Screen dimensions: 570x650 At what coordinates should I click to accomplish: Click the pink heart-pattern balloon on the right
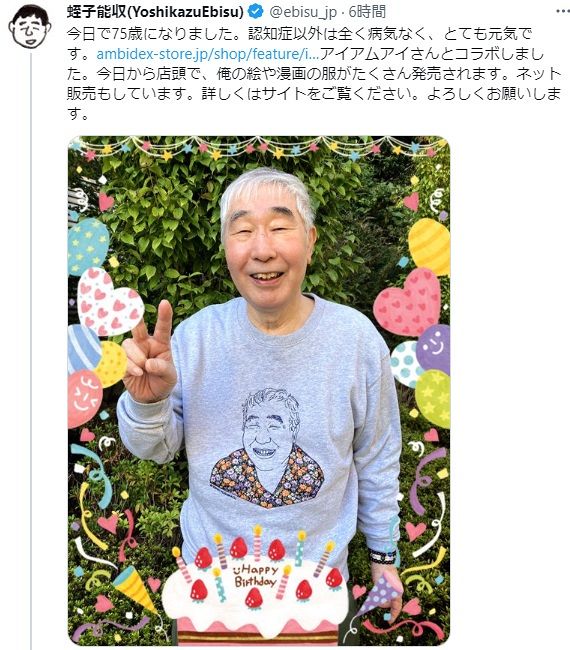(x=407, y=302)
